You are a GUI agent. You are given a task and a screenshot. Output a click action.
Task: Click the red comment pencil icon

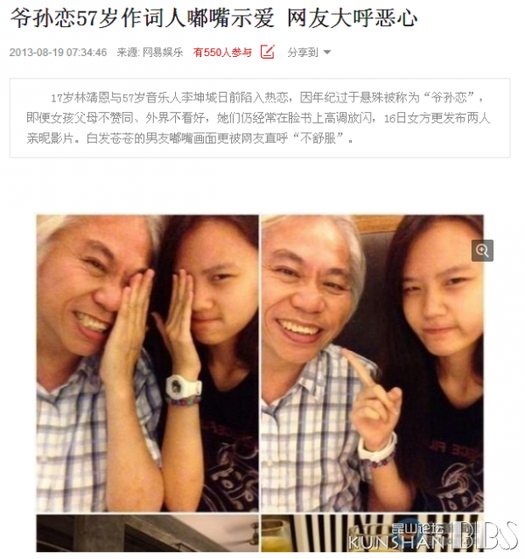(267, 52)
